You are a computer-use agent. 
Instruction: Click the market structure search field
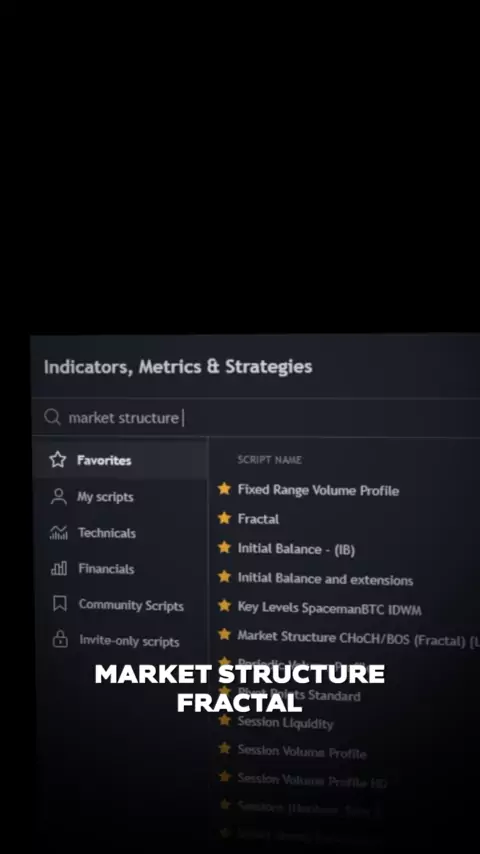point(256,418)
